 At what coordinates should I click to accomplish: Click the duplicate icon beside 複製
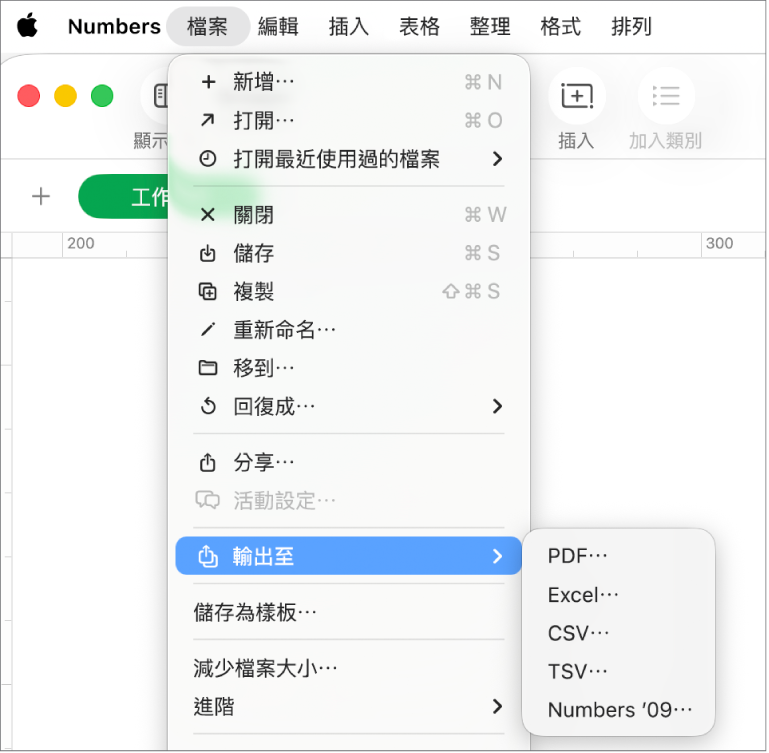(208, 291)
